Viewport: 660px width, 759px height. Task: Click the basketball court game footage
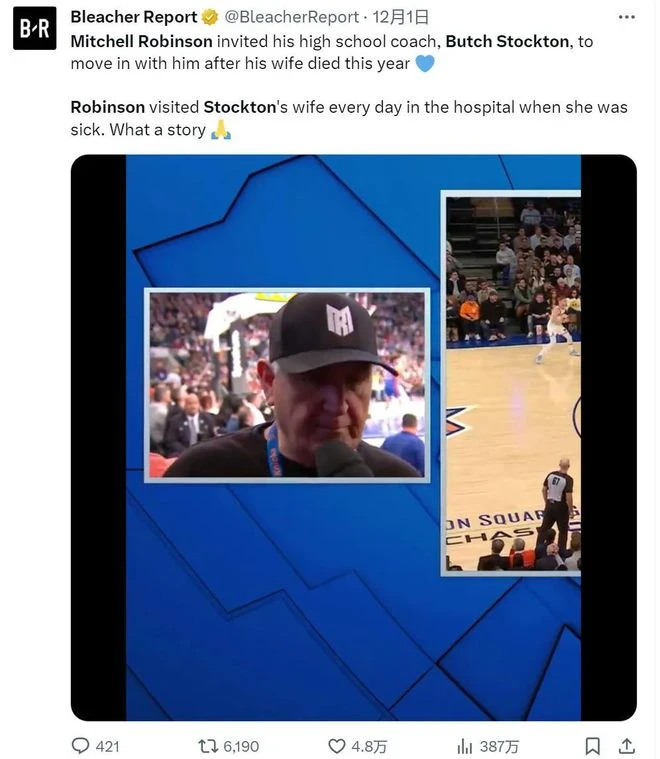pyautogui.click(x=511, y=383)
